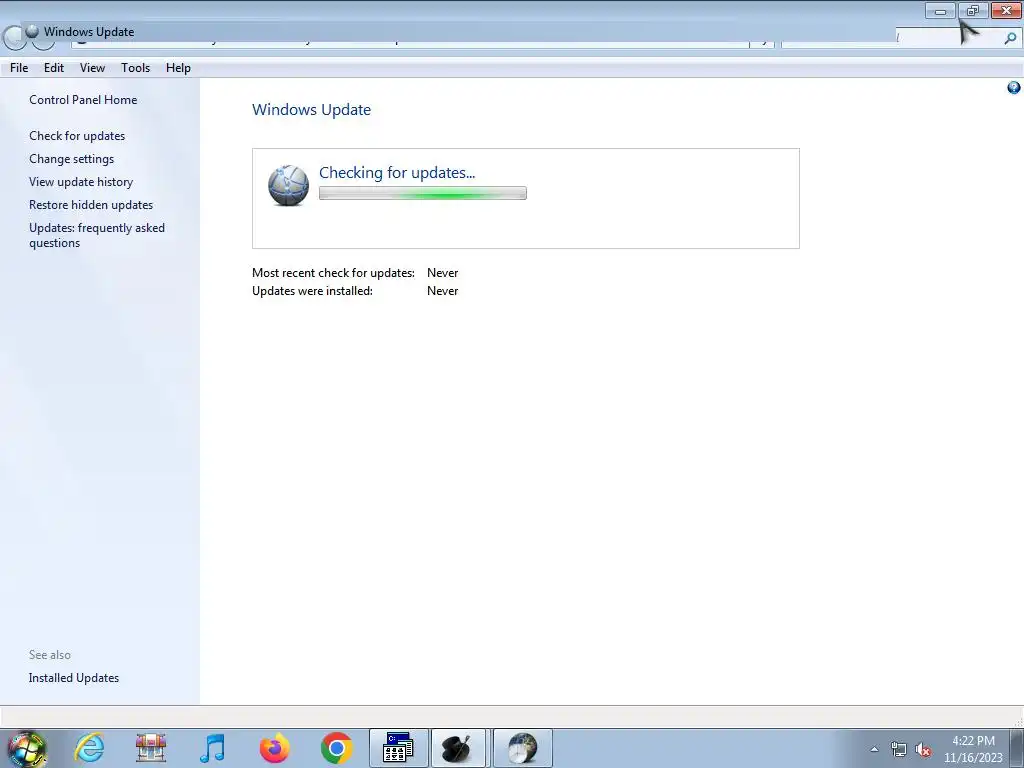Launch Firefox from the taskbar
The image size is (1024, 768).
point(274,748)
